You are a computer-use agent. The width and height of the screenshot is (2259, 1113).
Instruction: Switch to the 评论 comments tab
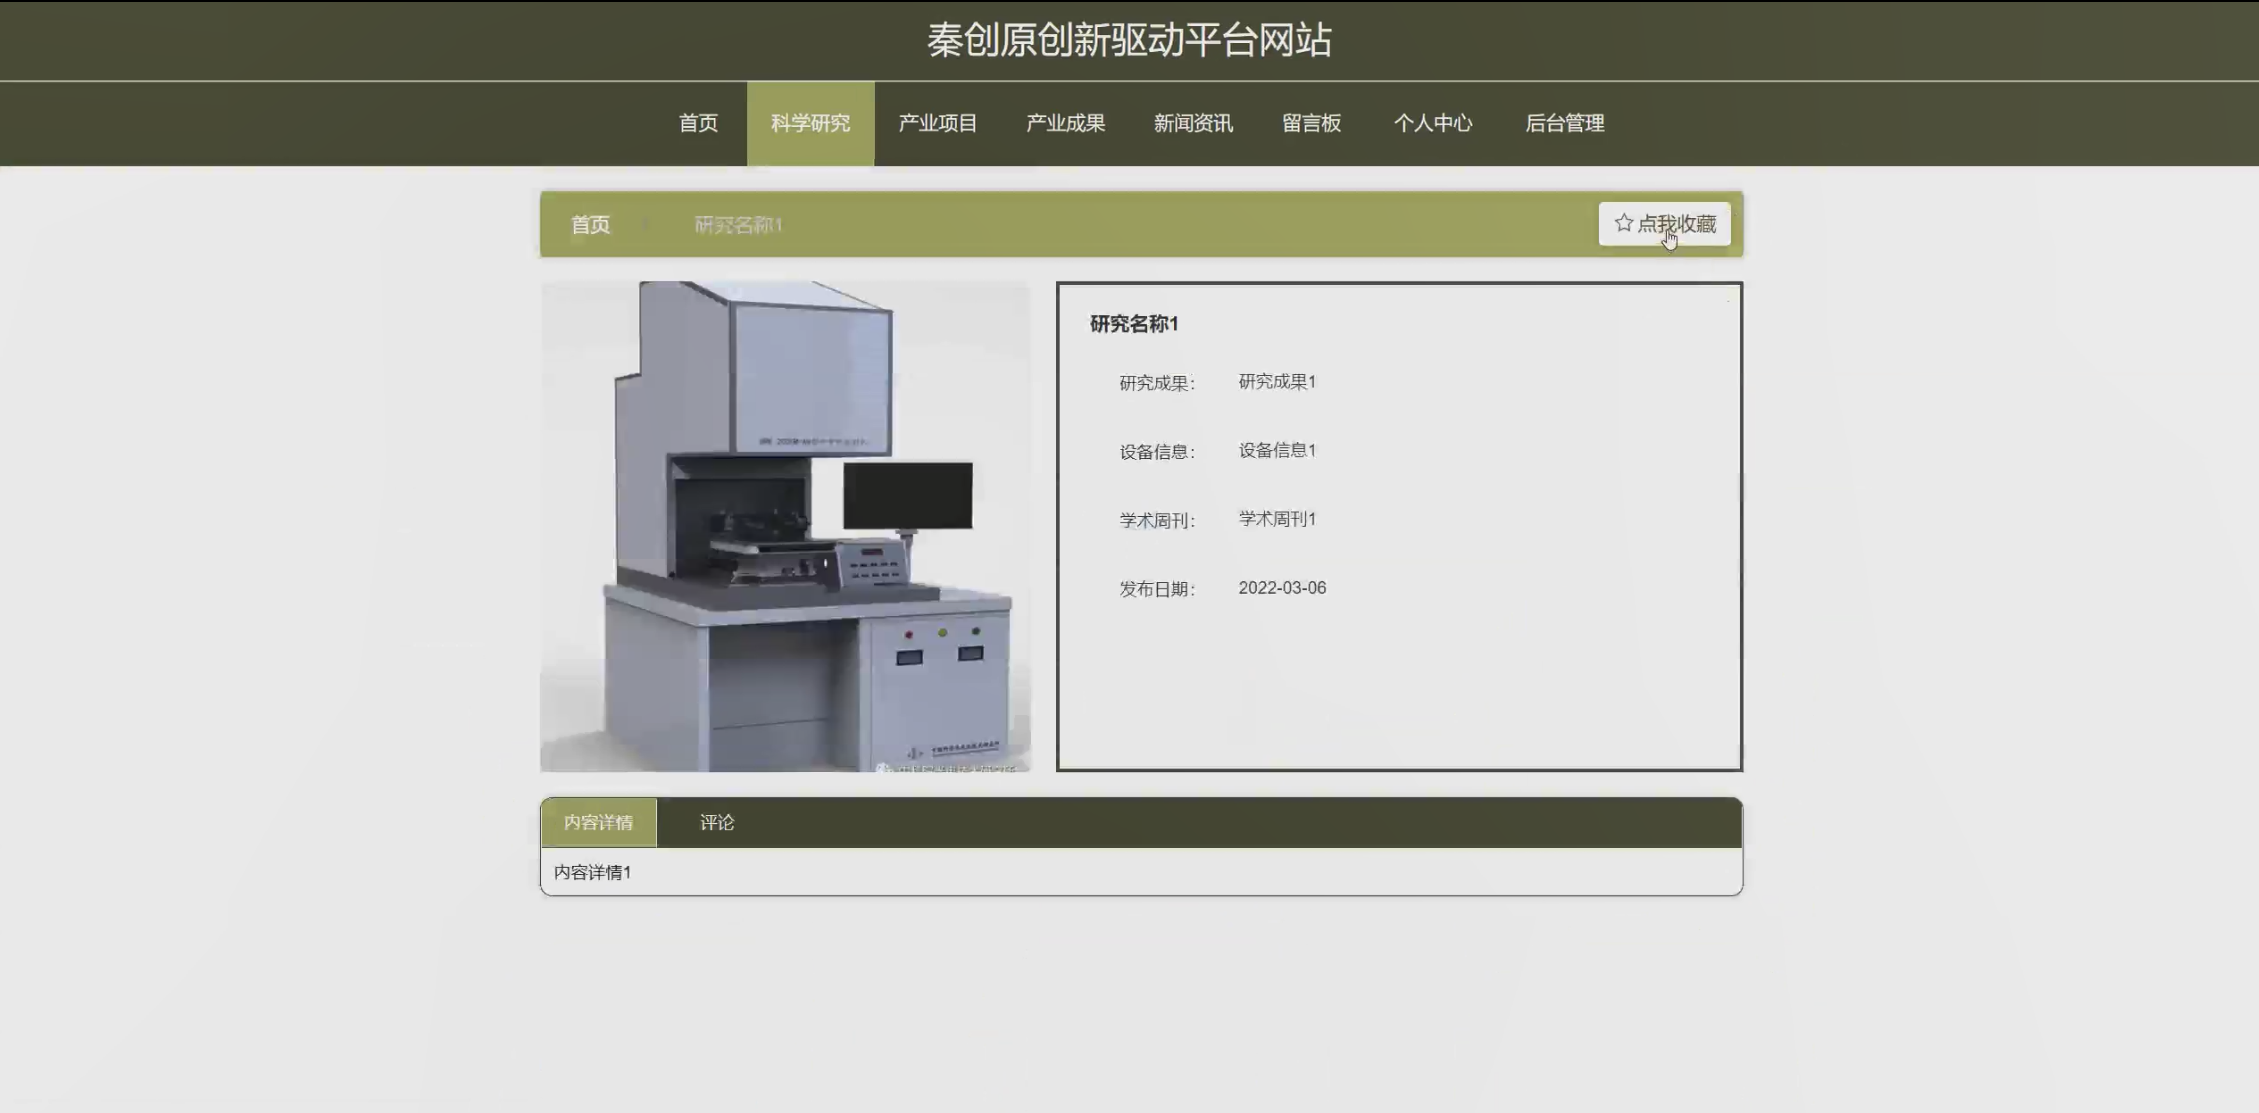[716, 822]
